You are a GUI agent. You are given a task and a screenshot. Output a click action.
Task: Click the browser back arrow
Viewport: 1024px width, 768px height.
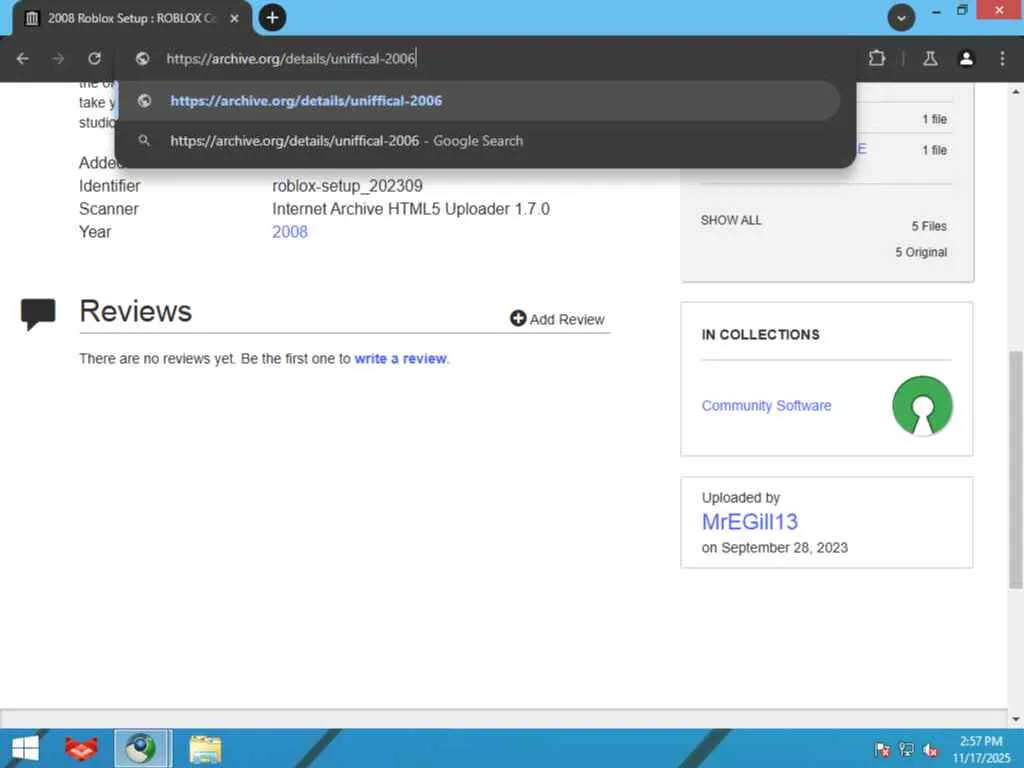point(22,59)
